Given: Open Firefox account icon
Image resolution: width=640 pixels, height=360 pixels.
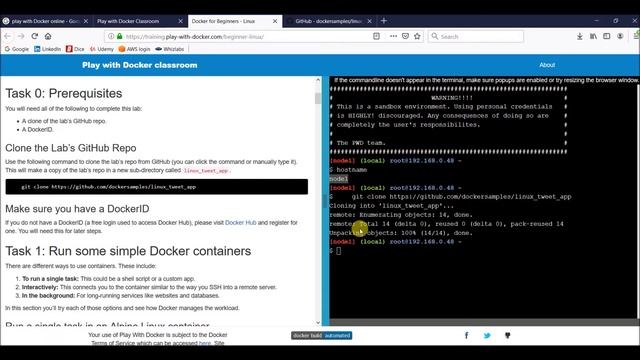Looking at the screenshot, I should 620,36.
